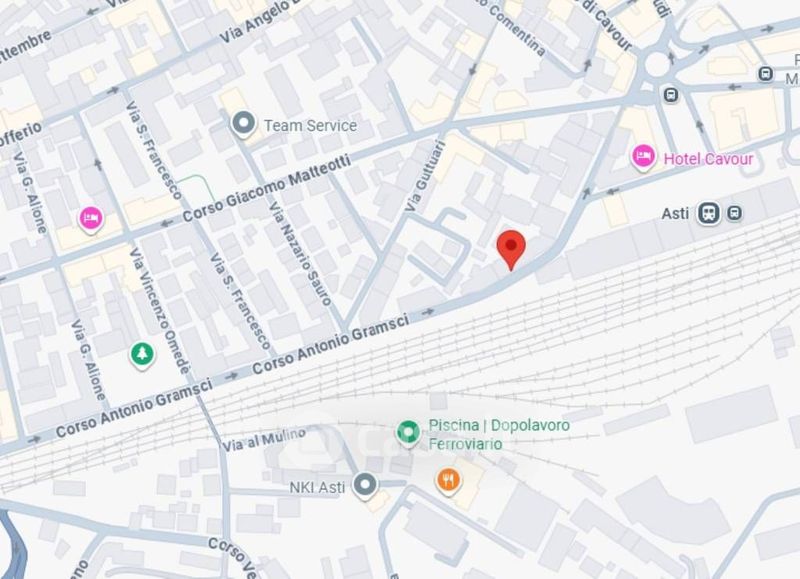This screenshot has height=579, width=800.
Task: Open the Team Service text label
Action: 310,125
